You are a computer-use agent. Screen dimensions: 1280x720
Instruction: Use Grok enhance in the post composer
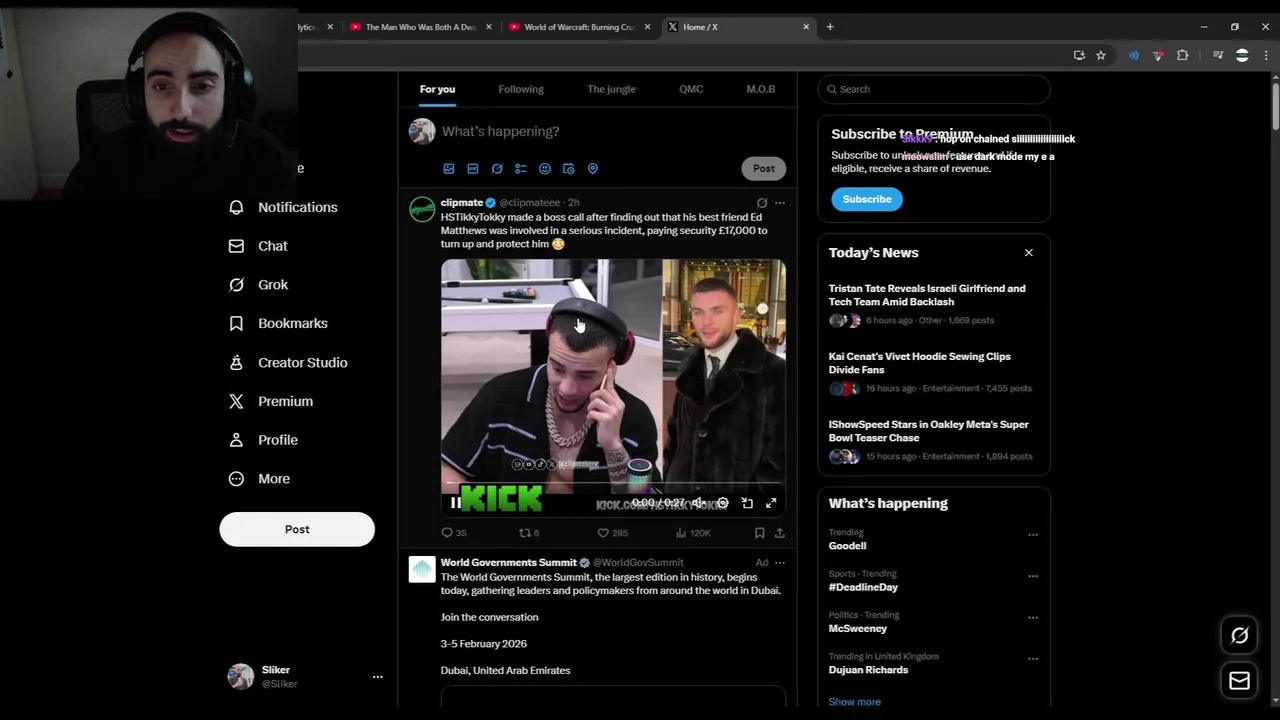tap(497, 169)
